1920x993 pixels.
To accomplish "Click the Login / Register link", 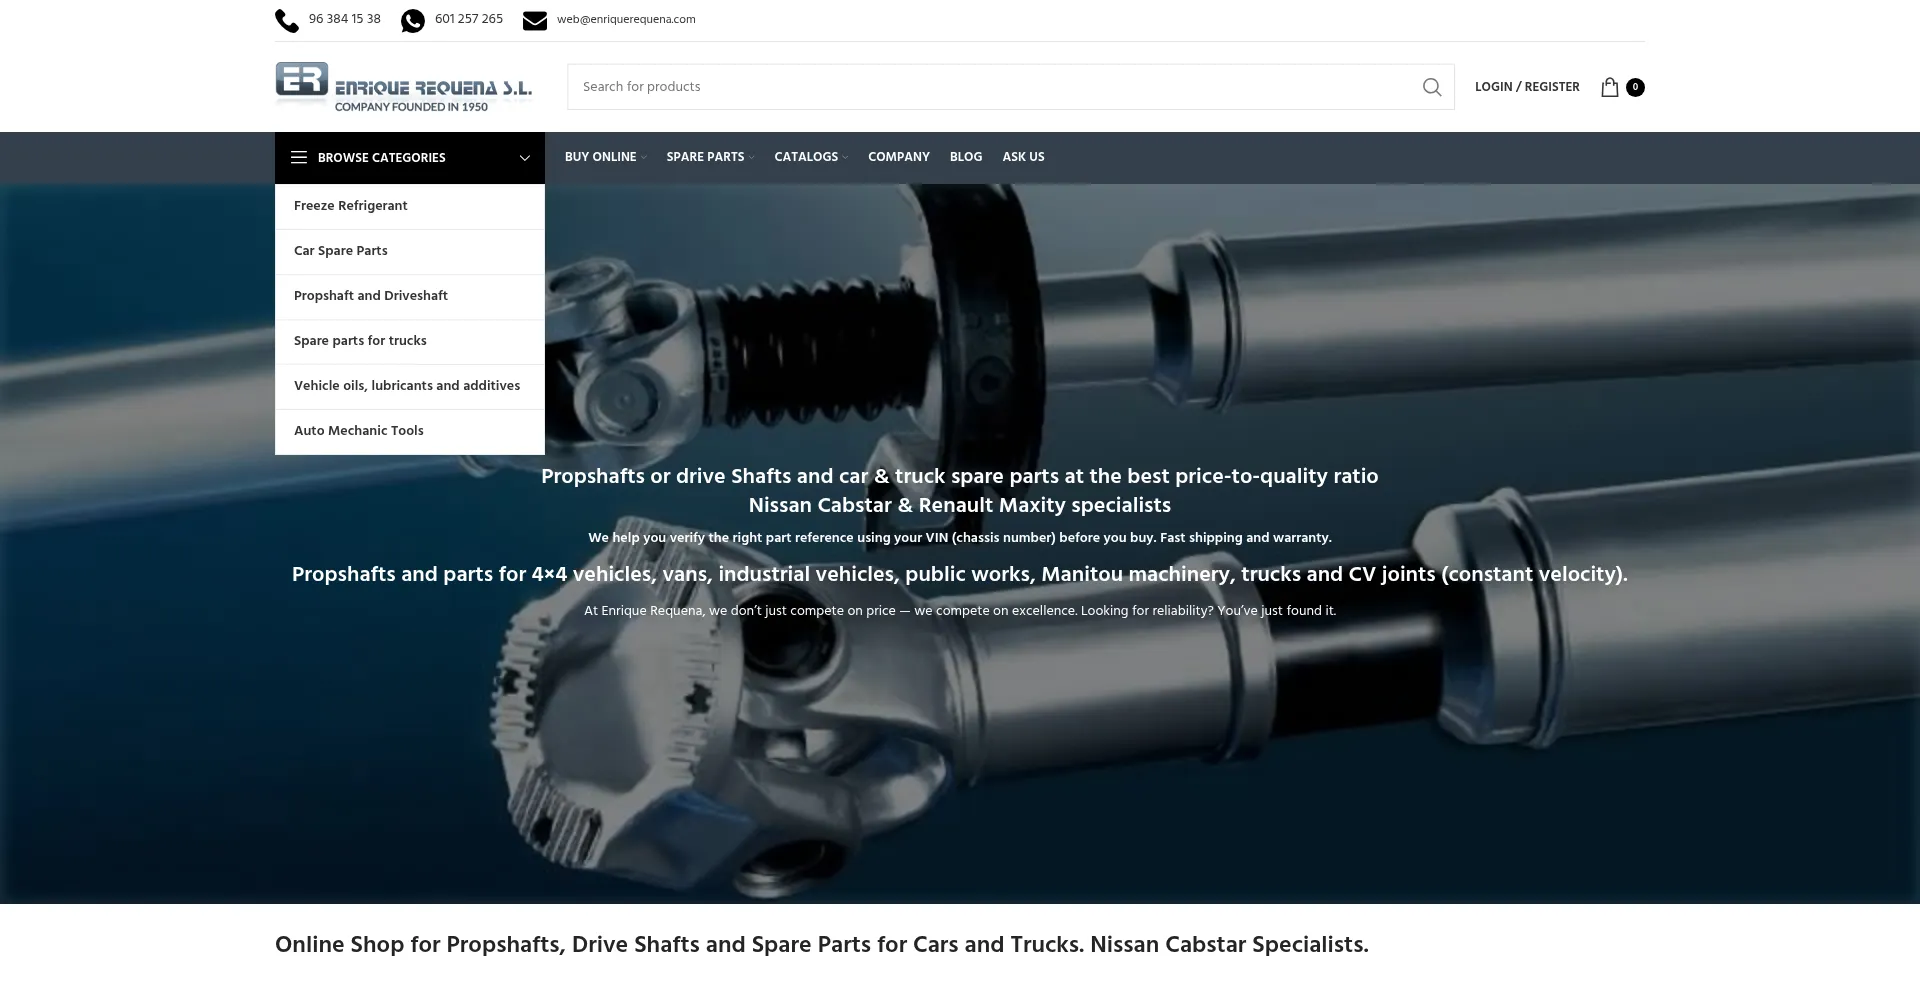I will 1527,87.
